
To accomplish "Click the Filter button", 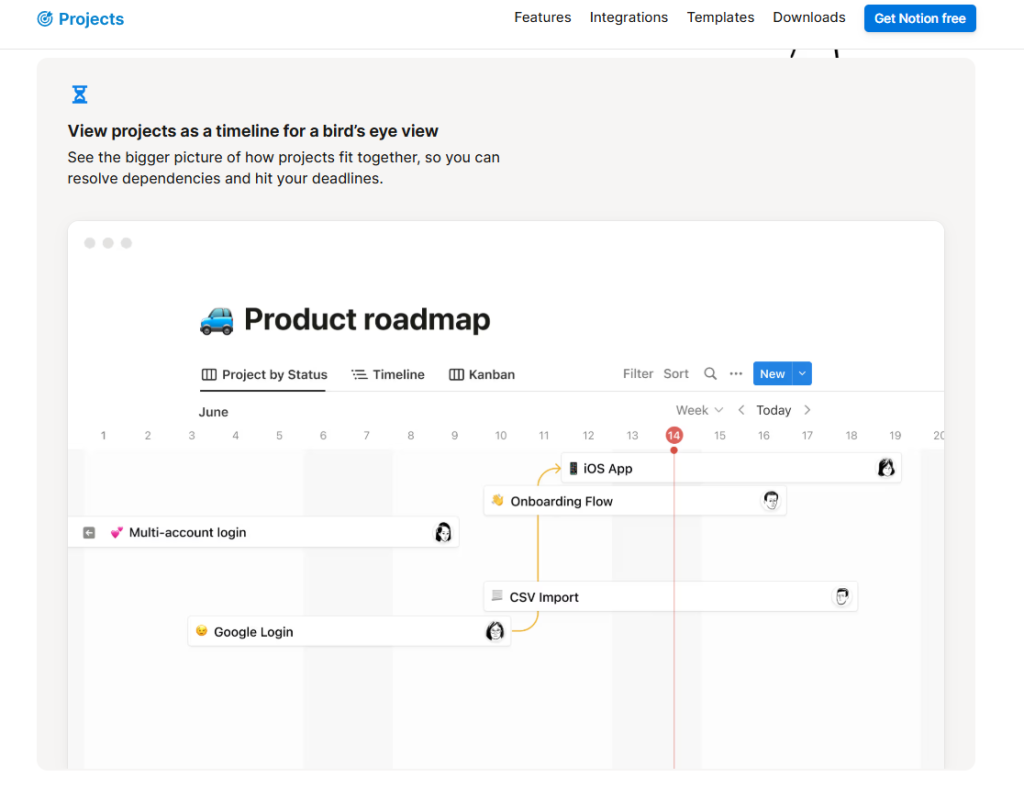I will click(x=637, y=373).
